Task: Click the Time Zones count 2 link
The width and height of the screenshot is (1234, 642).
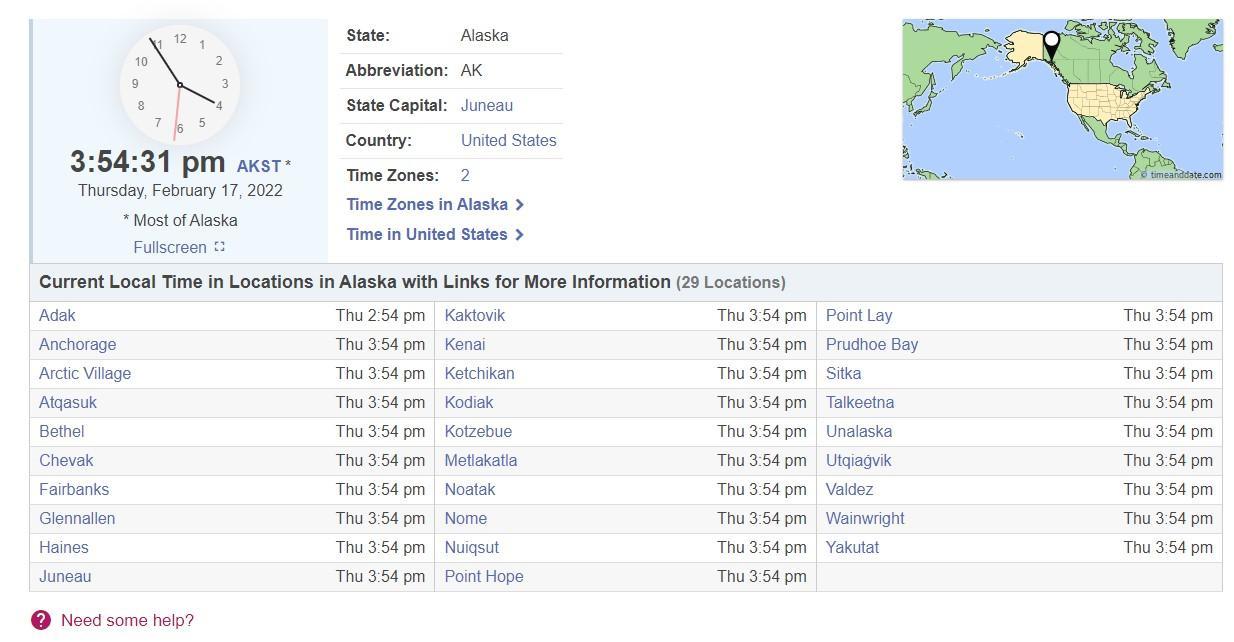Action: coord(465,176)
